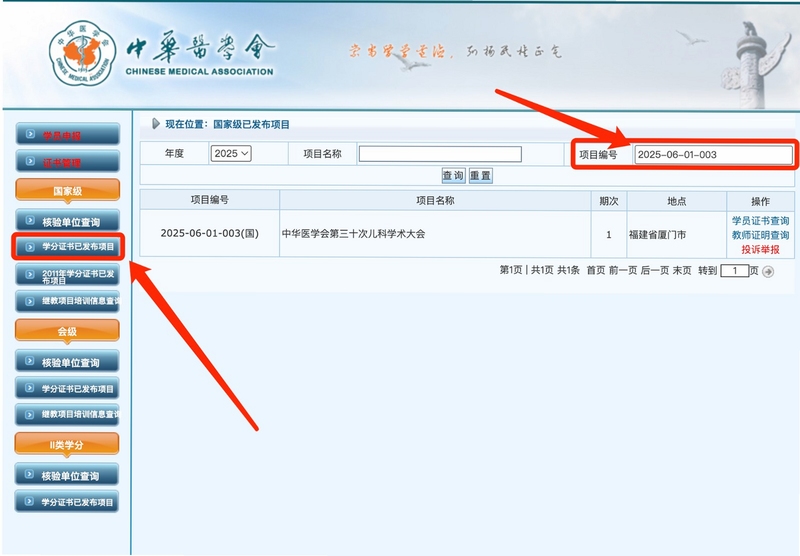Go to 前一页 previous page link

623,270
